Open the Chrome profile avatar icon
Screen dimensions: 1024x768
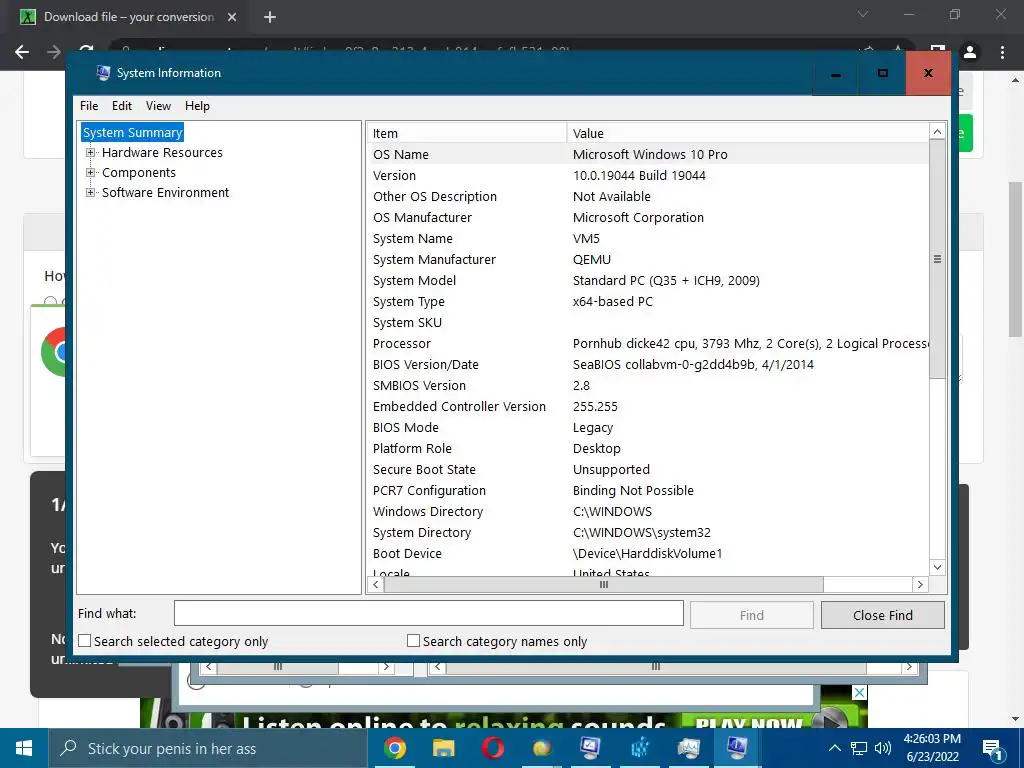pos(970,52)
